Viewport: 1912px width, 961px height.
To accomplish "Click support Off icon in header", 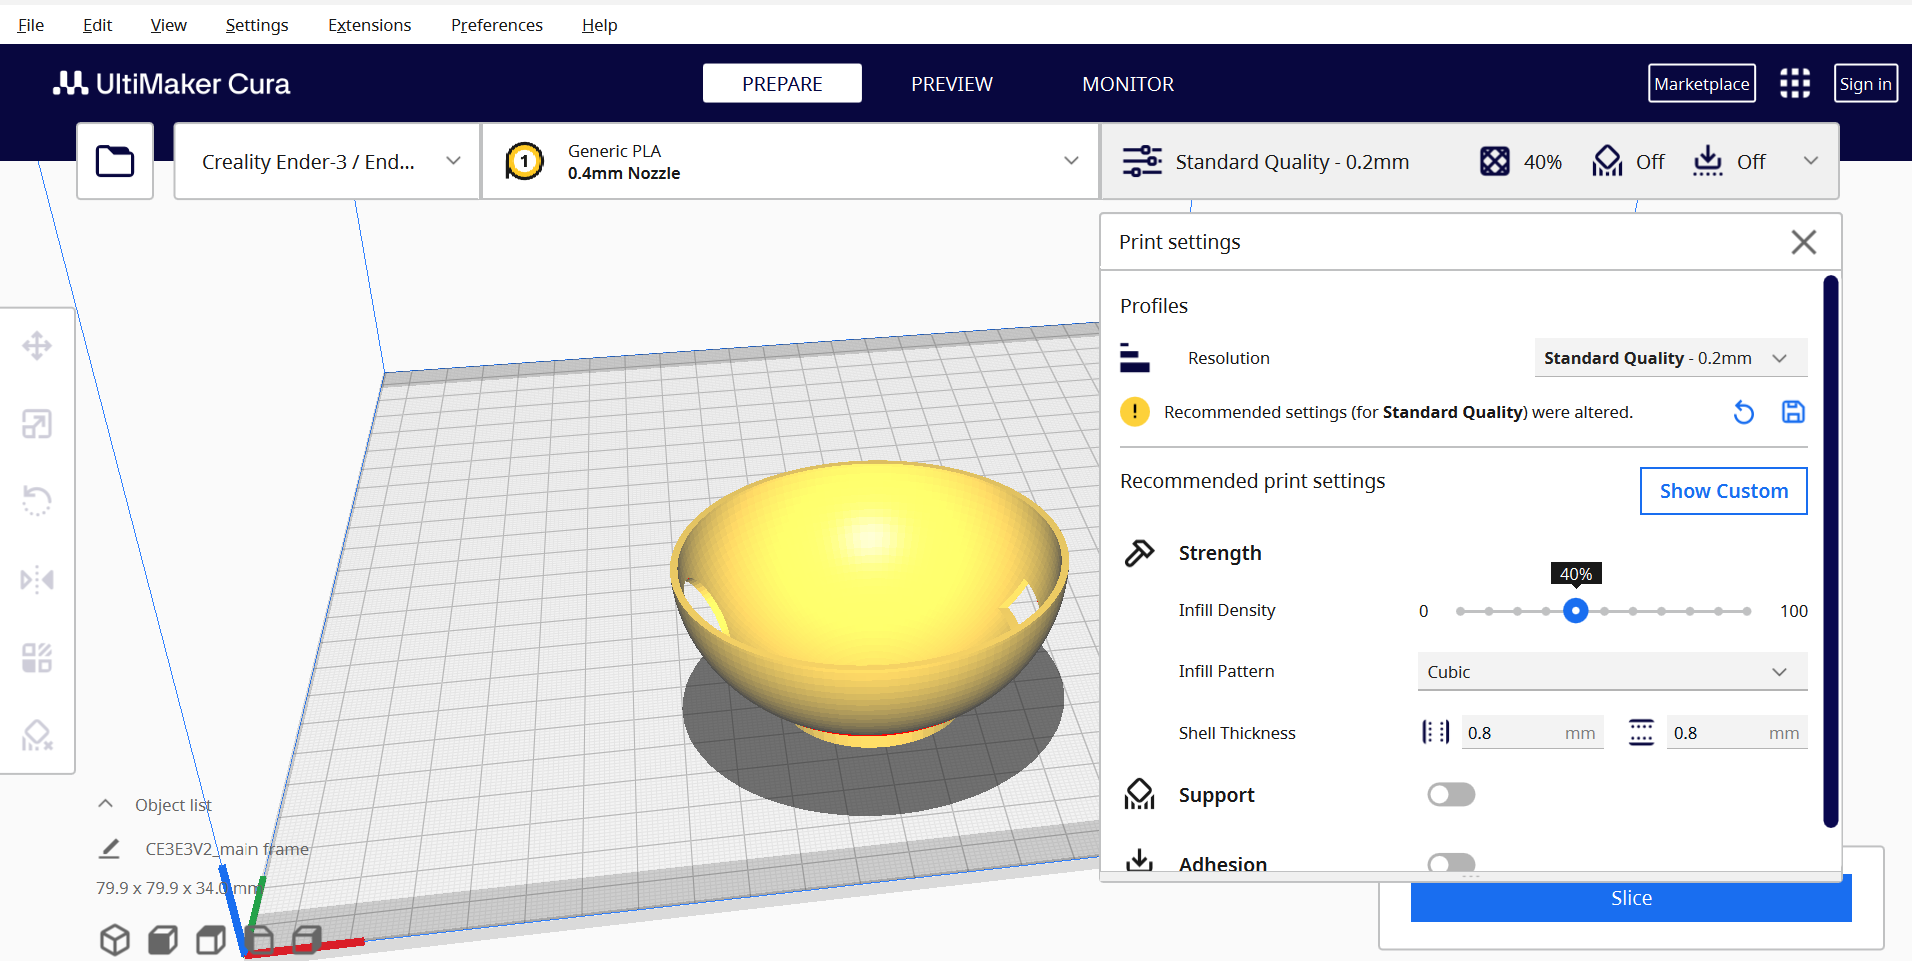I will 1607,161.
